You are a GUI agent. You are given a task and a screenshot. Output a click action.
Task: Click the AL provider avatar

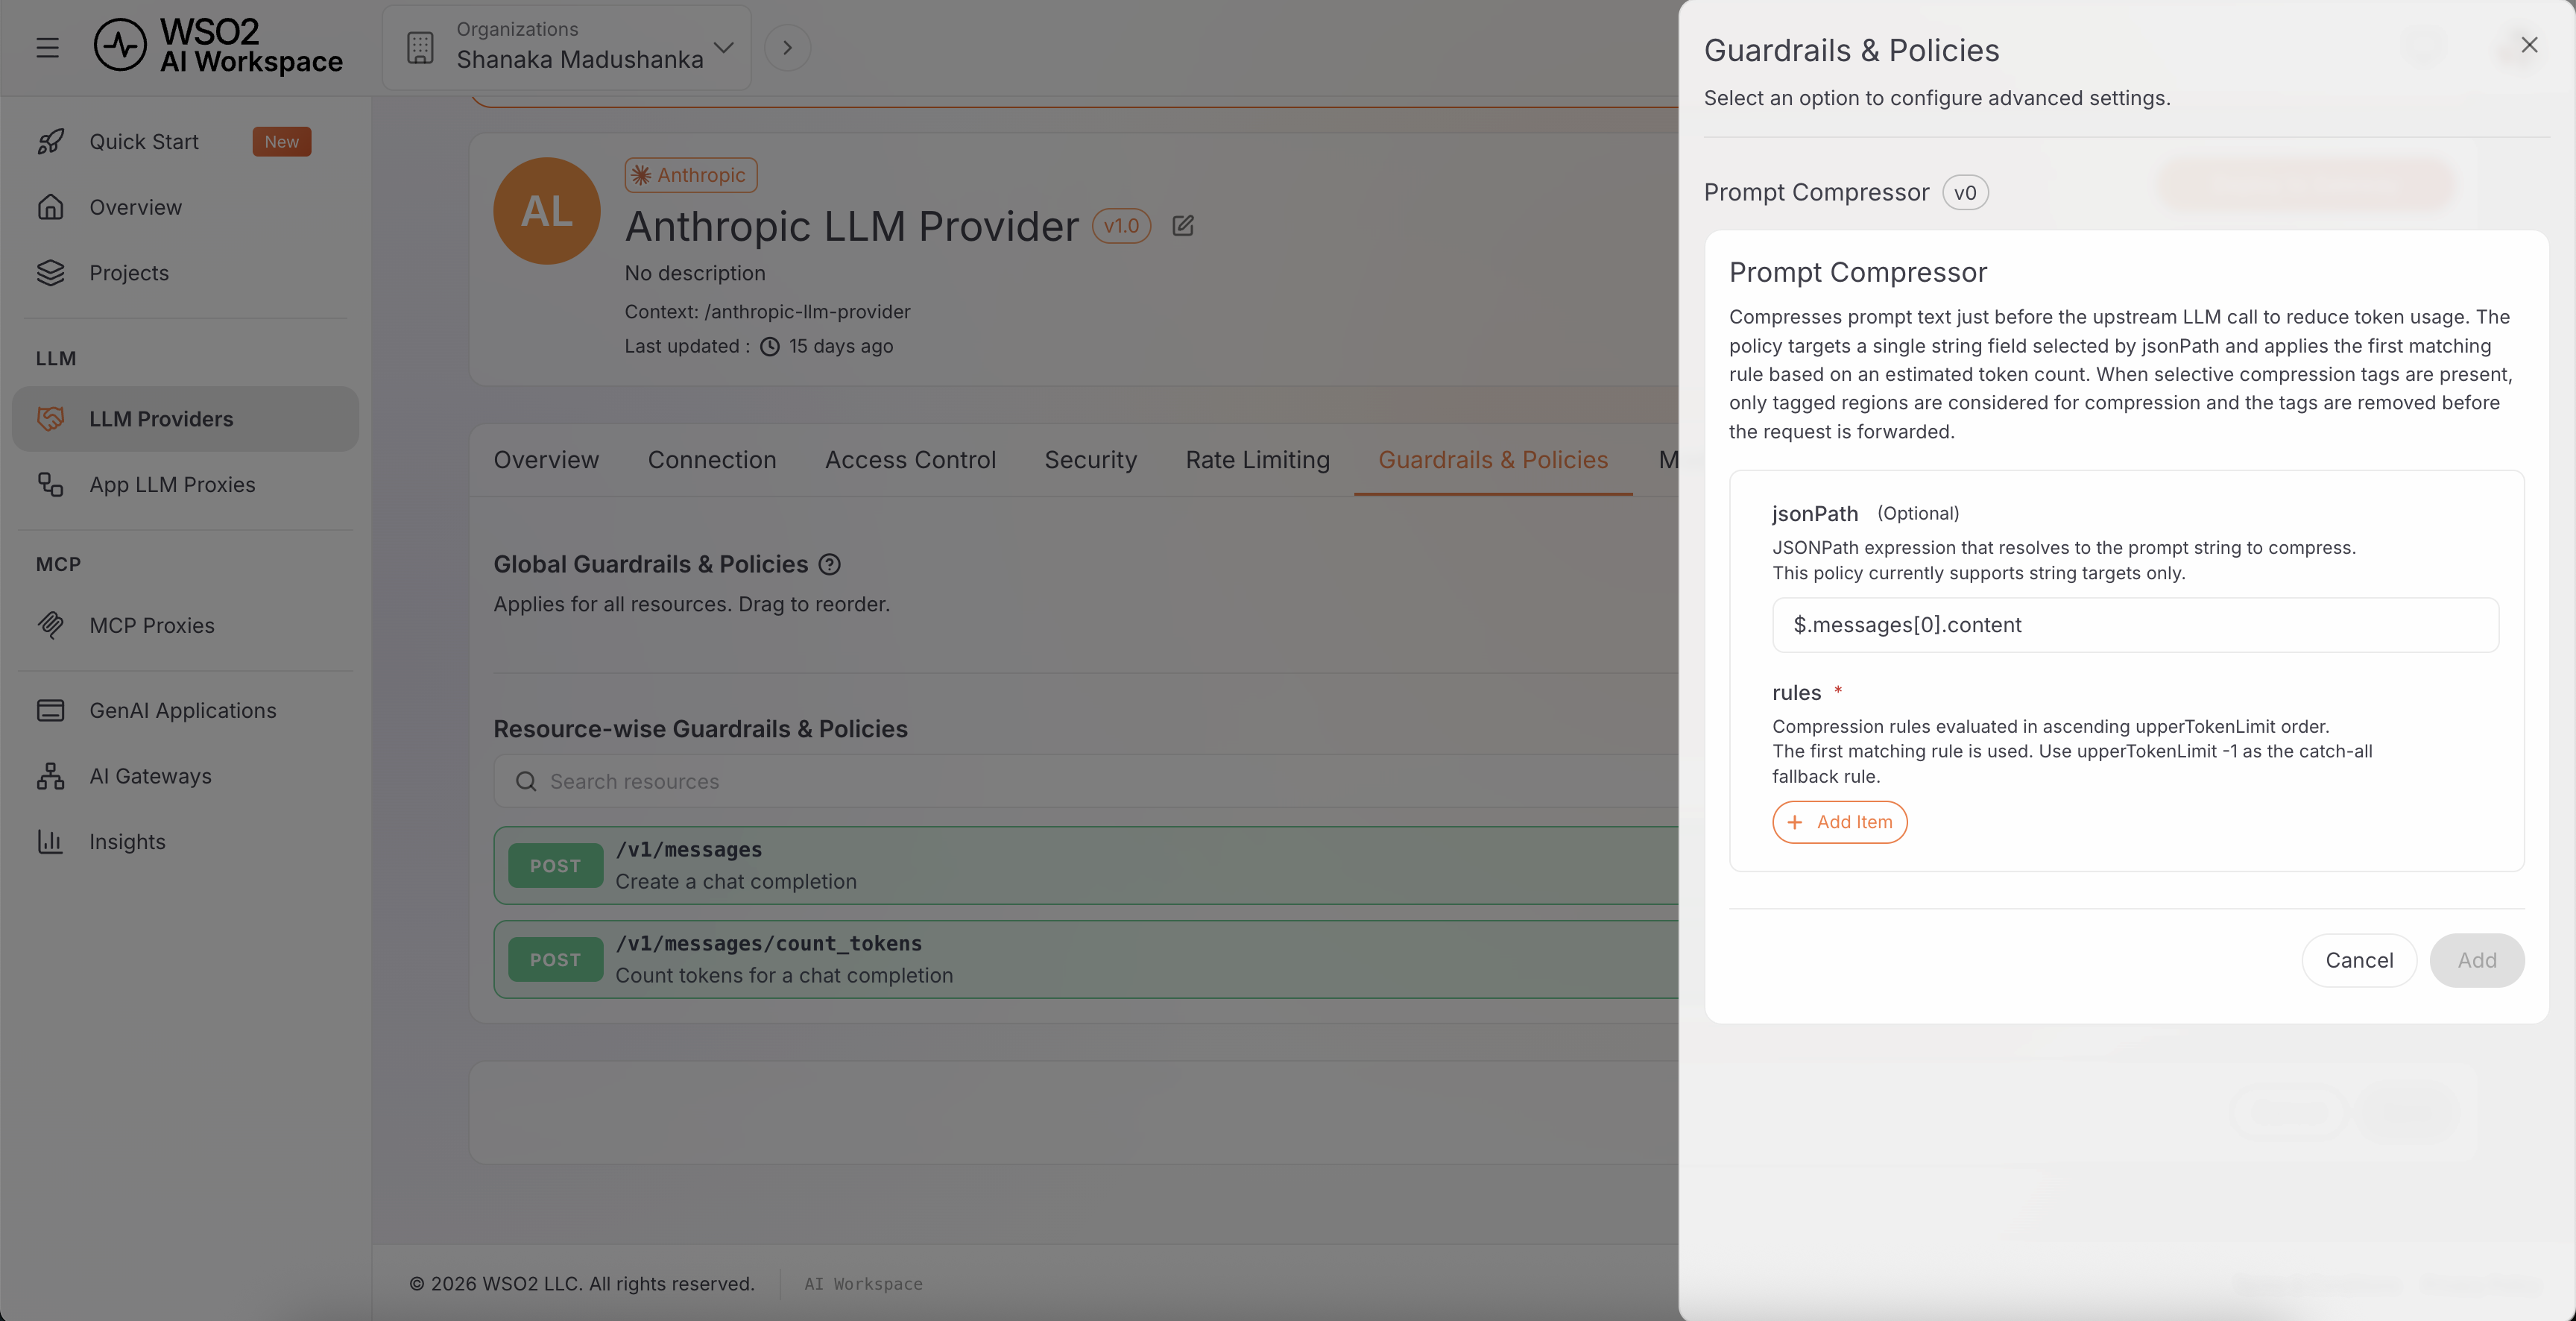547,211
